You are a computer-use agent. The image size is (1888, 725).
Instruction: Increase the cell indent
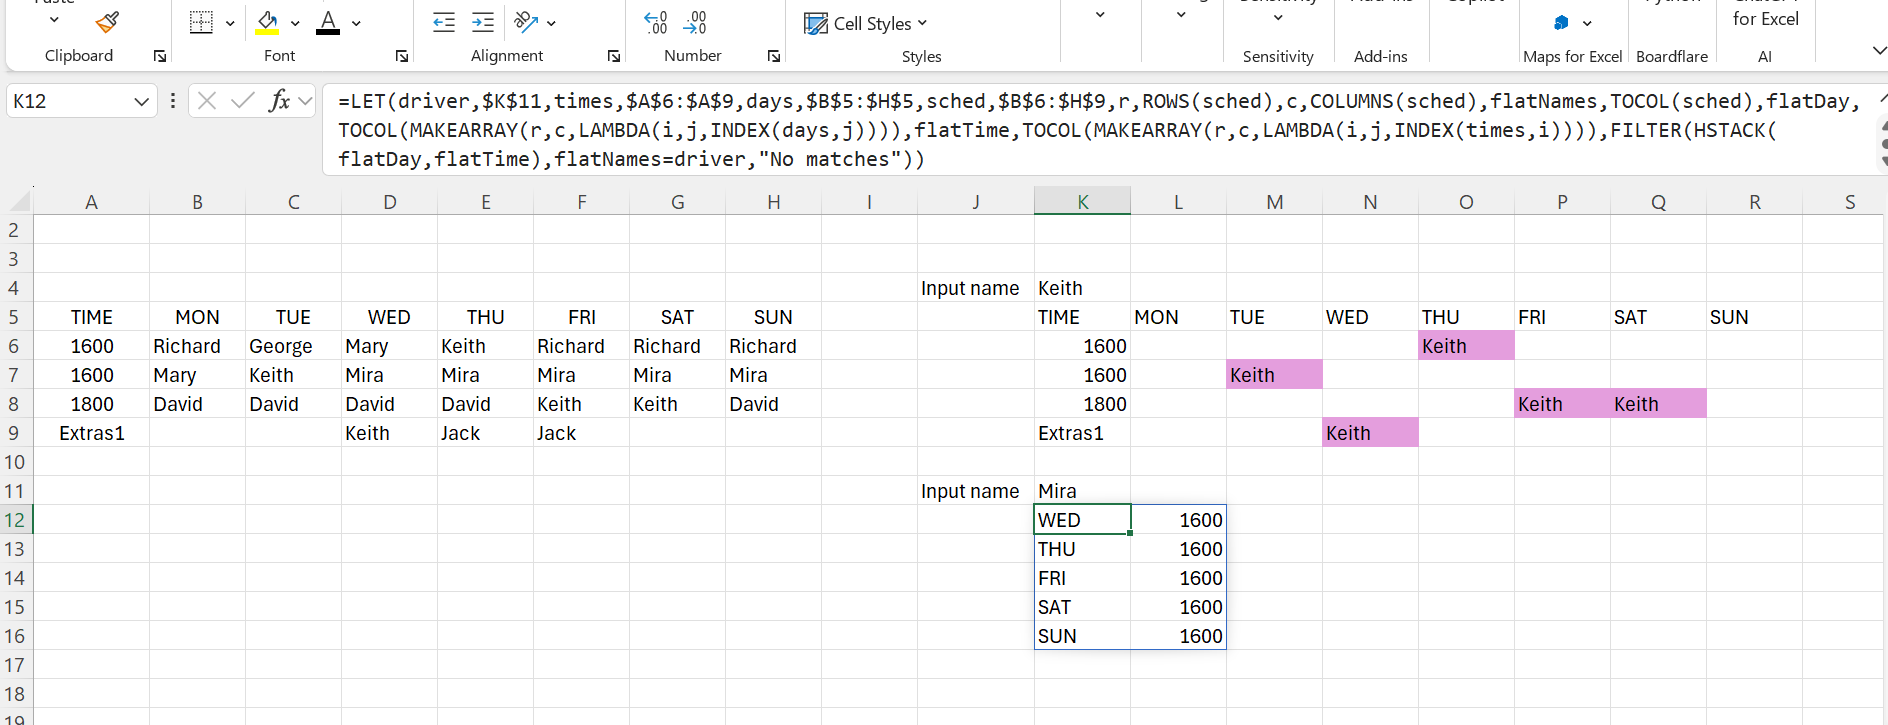tap(483, 22)
